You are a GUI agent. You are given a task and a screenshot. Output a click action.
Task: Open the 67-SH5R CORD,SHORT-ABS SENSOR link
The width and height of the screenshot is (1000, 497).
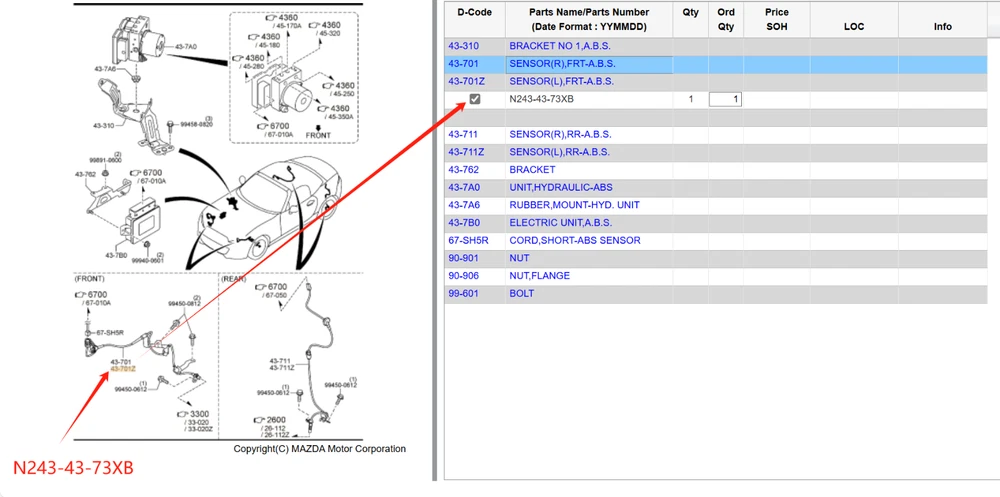[574, 240]
